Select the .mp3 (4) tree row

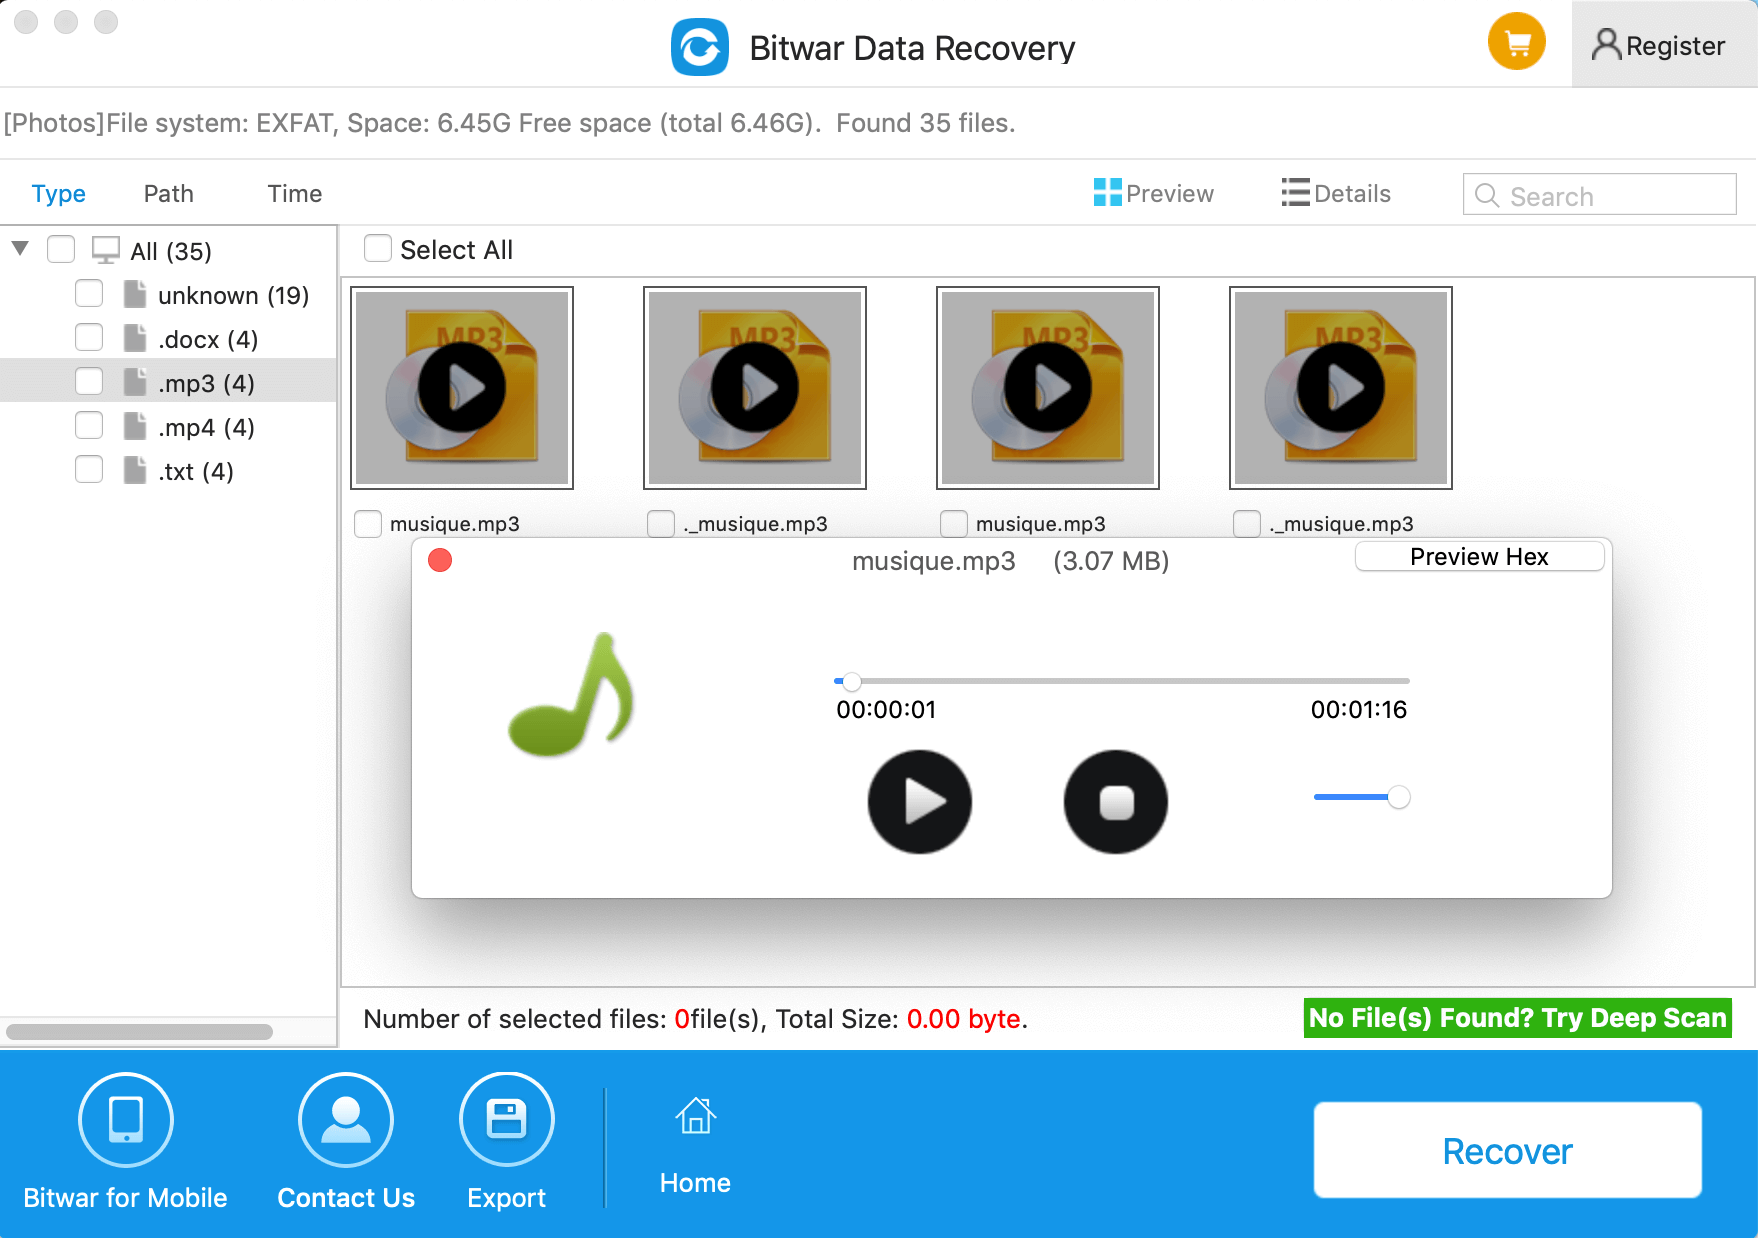[x=168, y=382]
